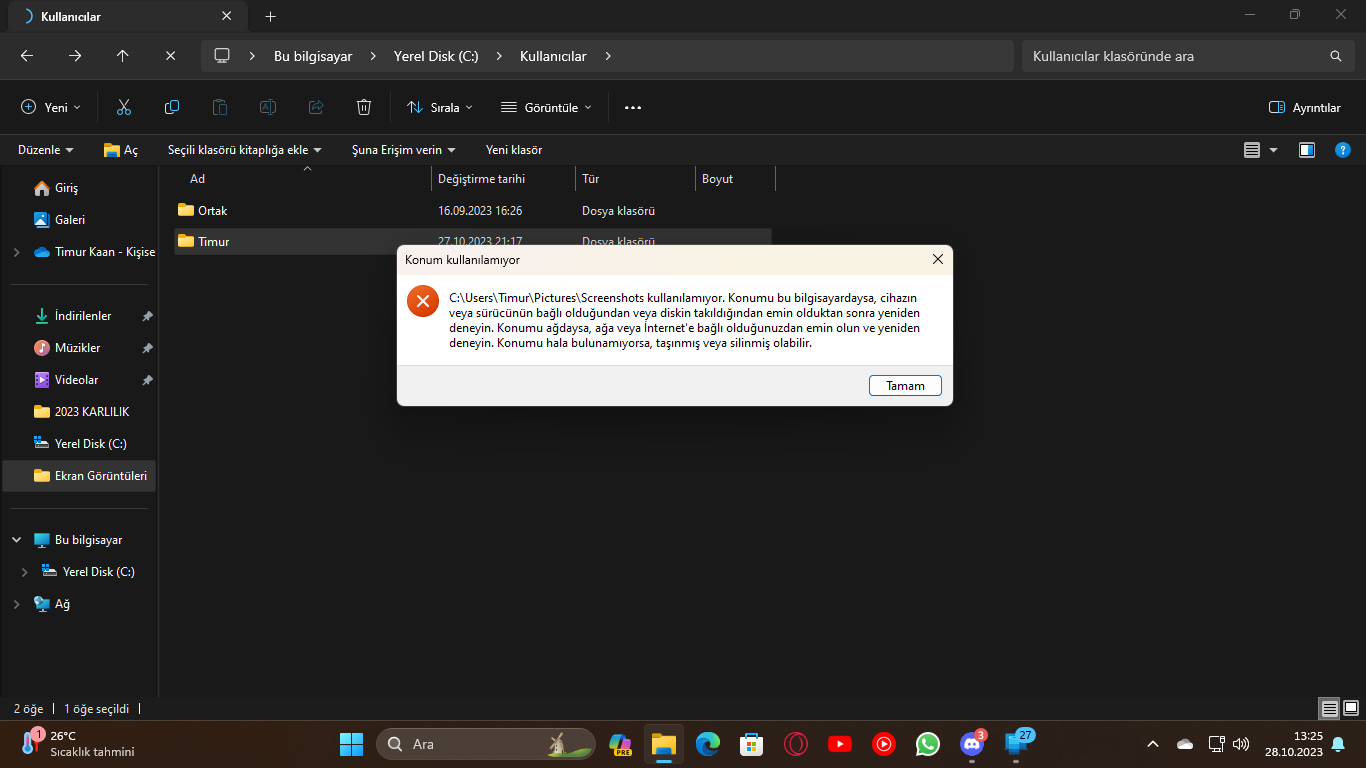
Task: Select Ekran Görüntüleri in the sidebar
Action: [x=79, y=476]
